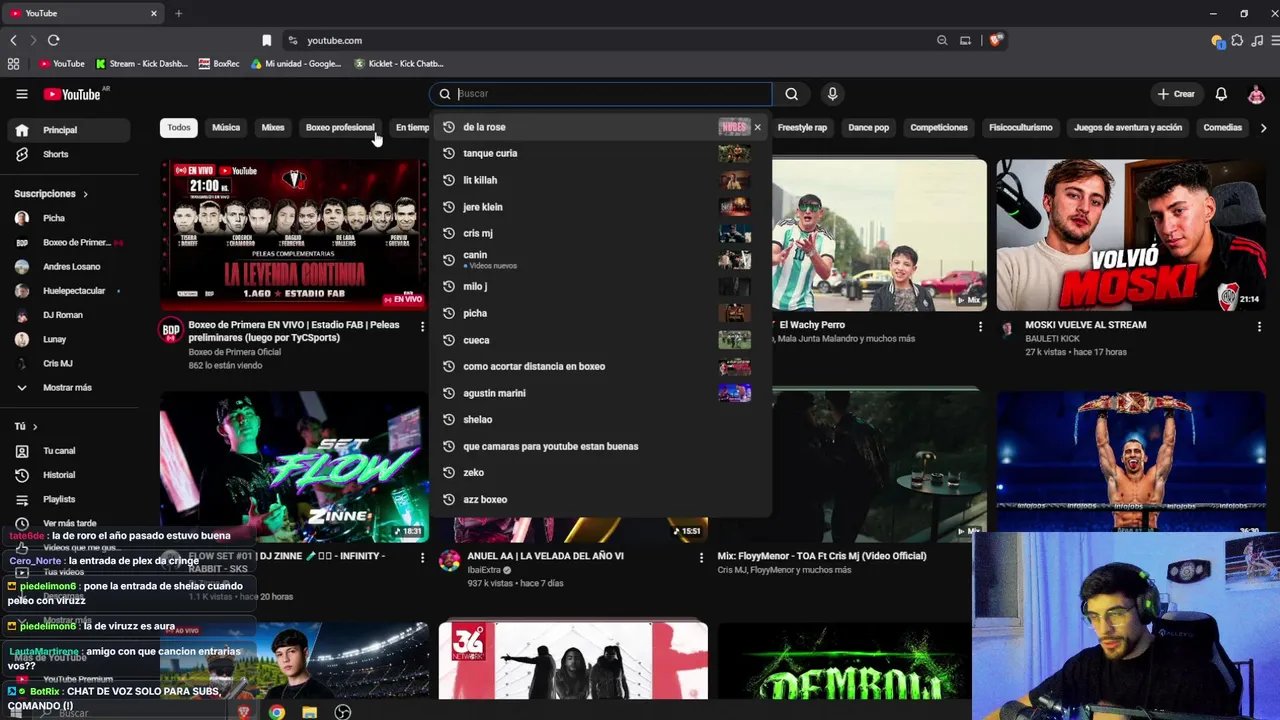This screenshot has width=1280, height=720.
Task: Open the YouTube guide hamburger menu
Action: click(22, 94)
